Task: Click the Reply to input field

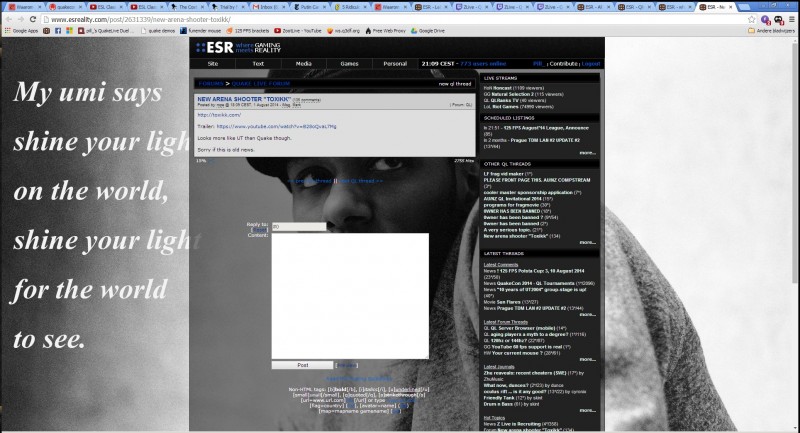Action: coord(298,227)
